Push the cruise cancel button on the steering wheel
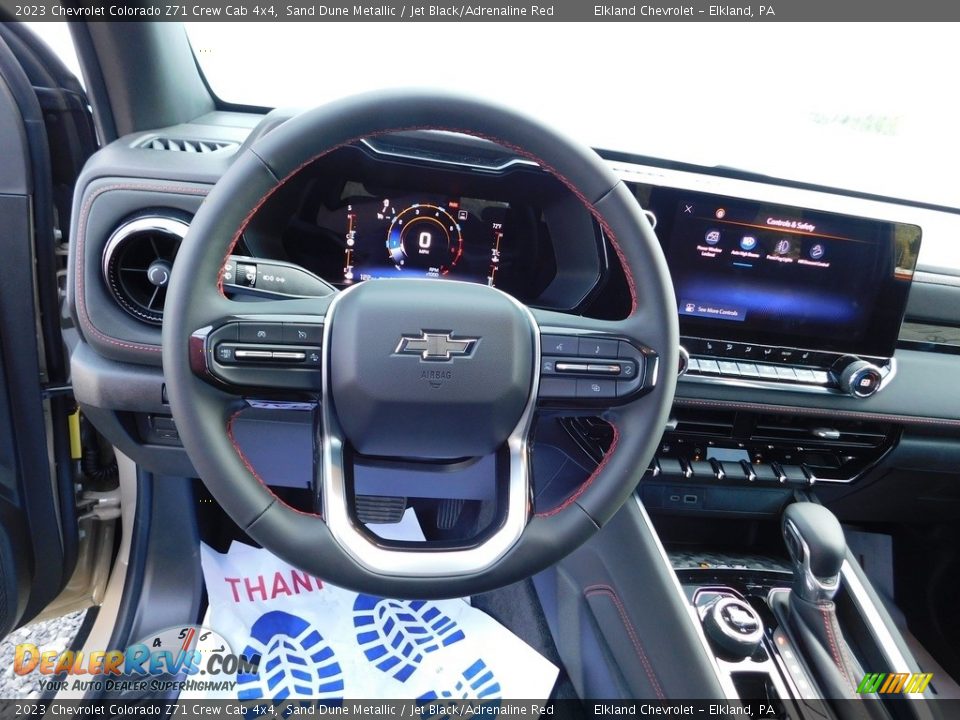 (302, 334)
